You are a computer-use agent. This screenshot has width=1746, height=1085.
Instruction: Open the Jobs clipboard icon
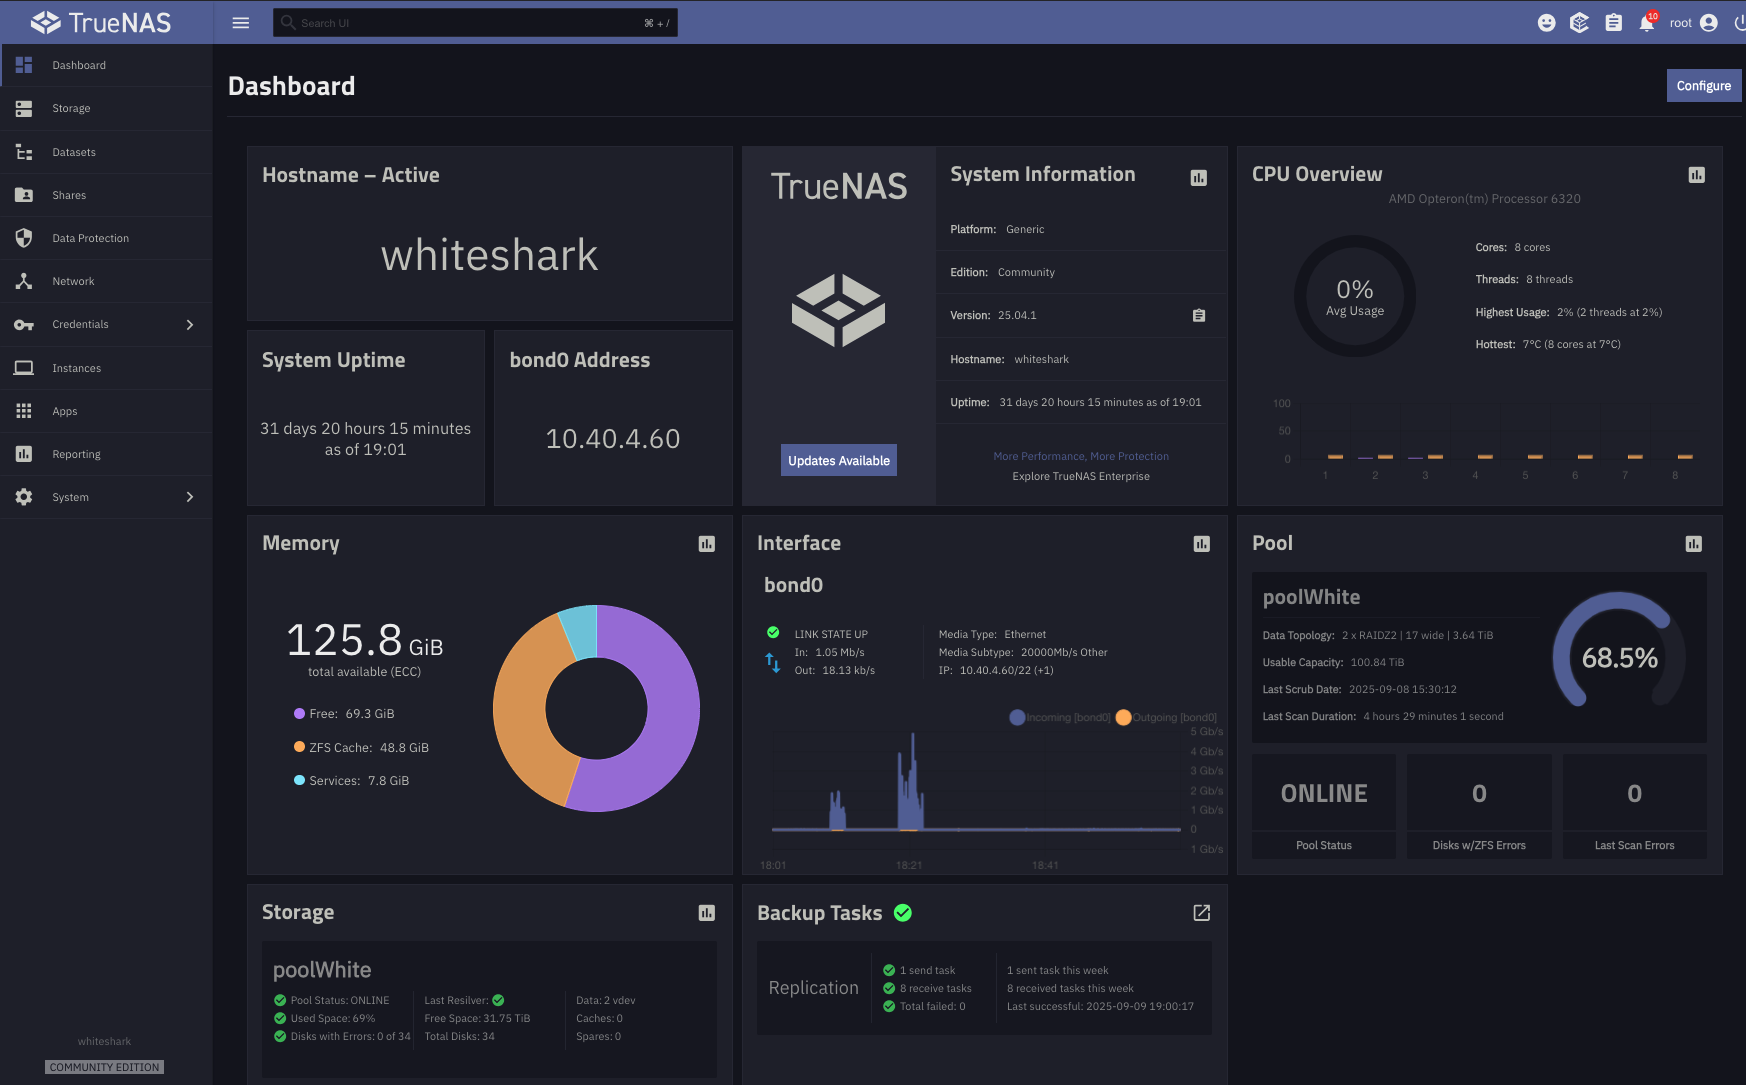click(1613, 23)
